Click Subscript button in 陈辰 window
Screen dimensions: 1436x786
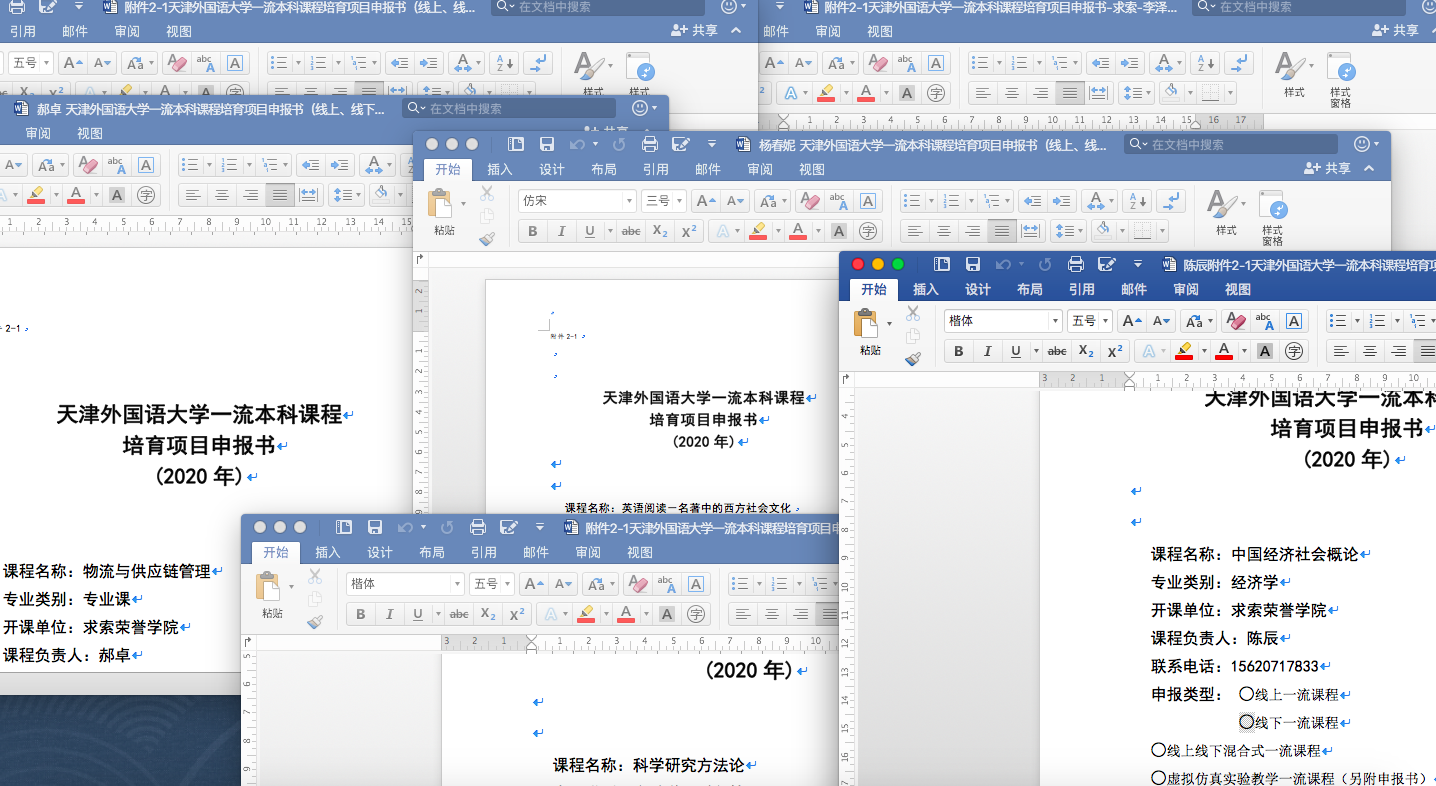(1086, 351)
